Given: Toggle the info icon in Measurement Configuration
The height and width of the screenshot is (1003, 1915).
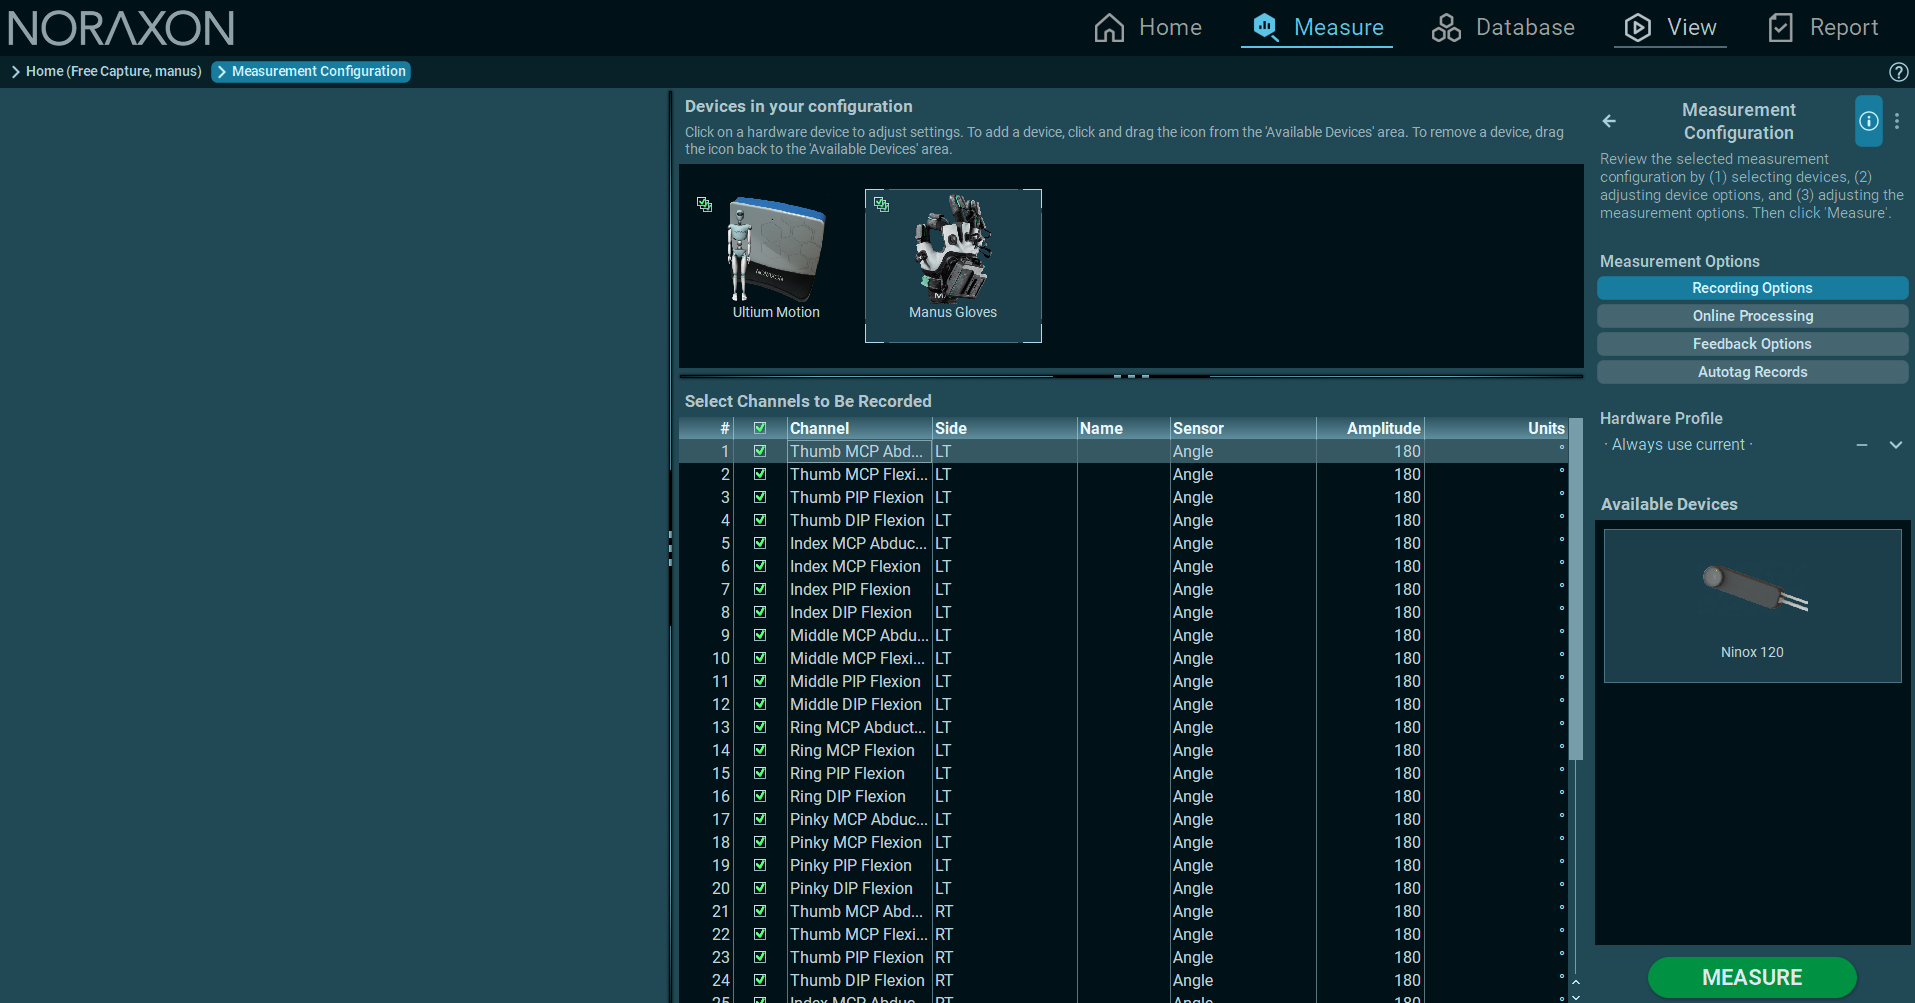Looking at the screenshot, I should pos(1869,121).
